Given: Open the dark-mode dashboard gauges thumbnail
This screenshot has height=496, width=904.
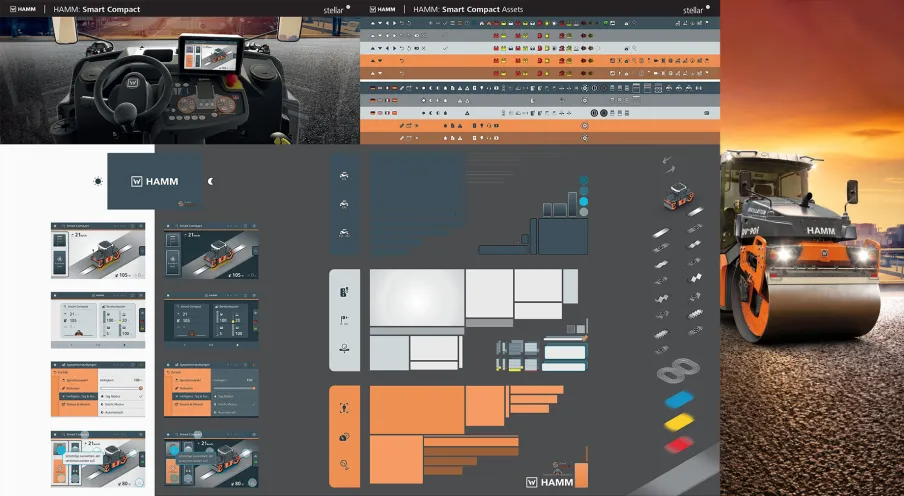Looking at the screenshot, I should [x=211, y=320].
